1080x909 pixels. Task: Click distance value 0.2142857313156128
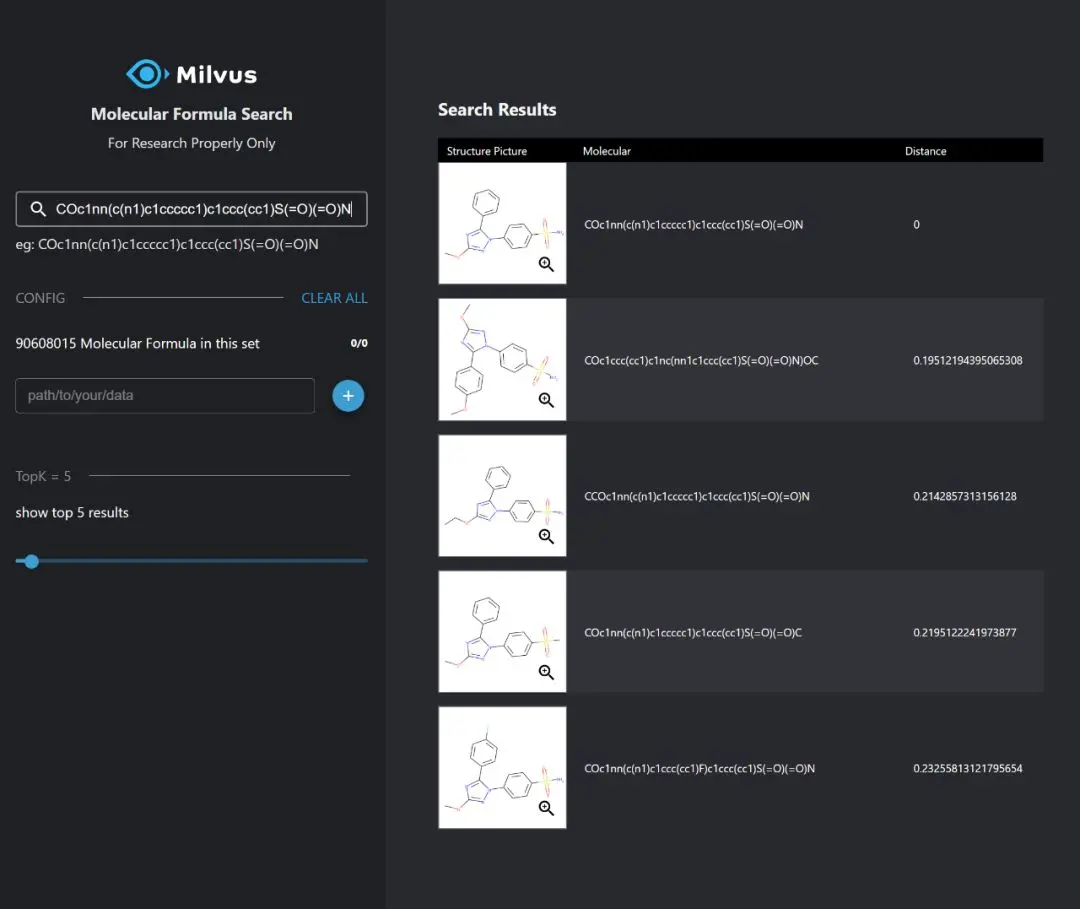pos(965,497)
